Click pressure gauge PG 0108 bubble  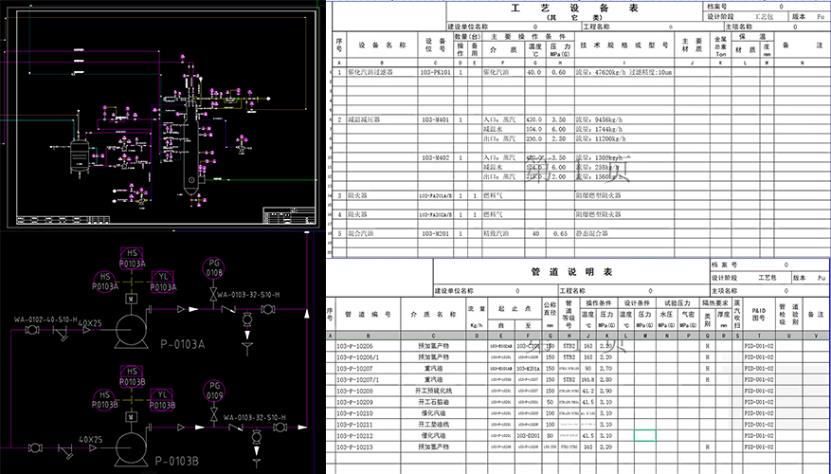coord(214,269)
